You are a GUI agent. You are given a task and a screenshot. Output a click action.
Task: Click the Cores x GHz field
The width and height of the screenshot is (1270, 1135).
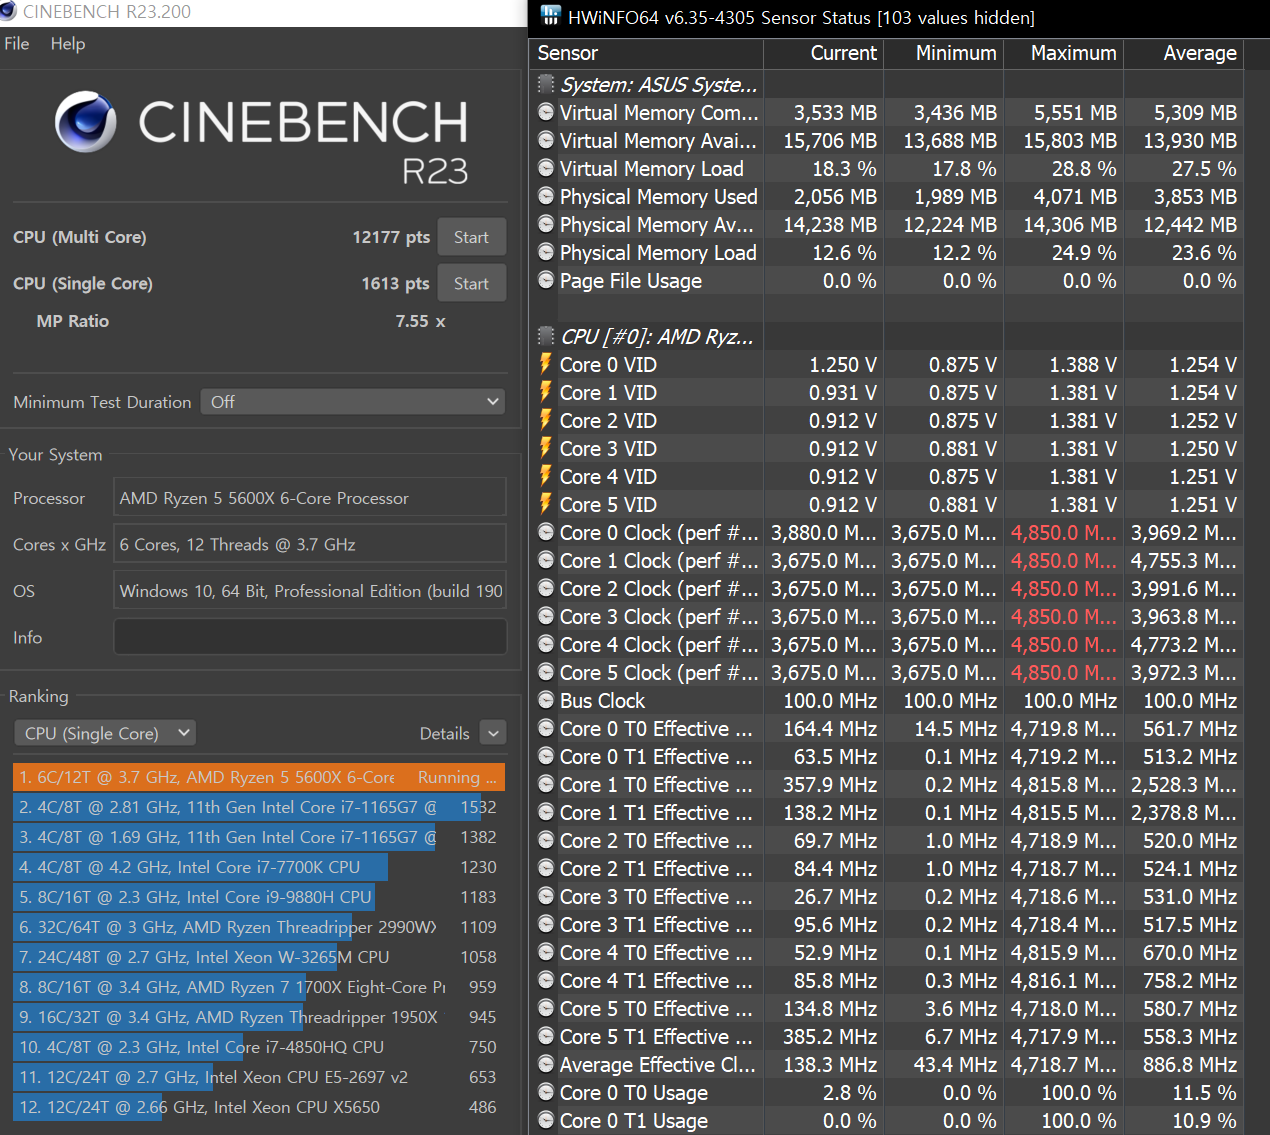[310, 544]
